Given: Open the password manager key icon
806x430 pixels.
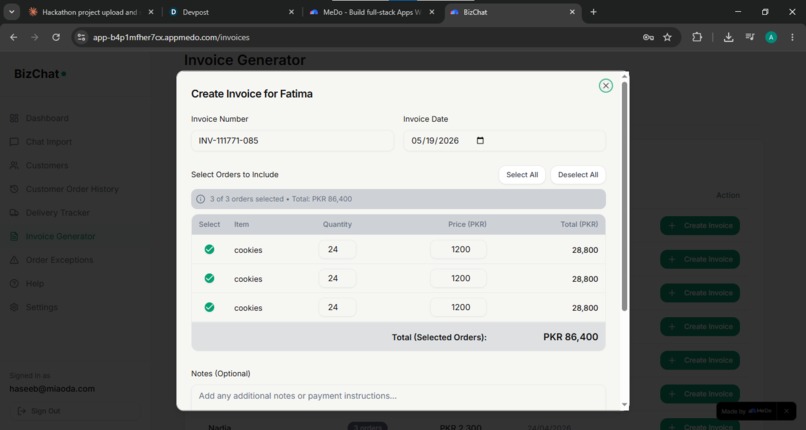Looking at the screenshot, I should (x=648, y=38).
